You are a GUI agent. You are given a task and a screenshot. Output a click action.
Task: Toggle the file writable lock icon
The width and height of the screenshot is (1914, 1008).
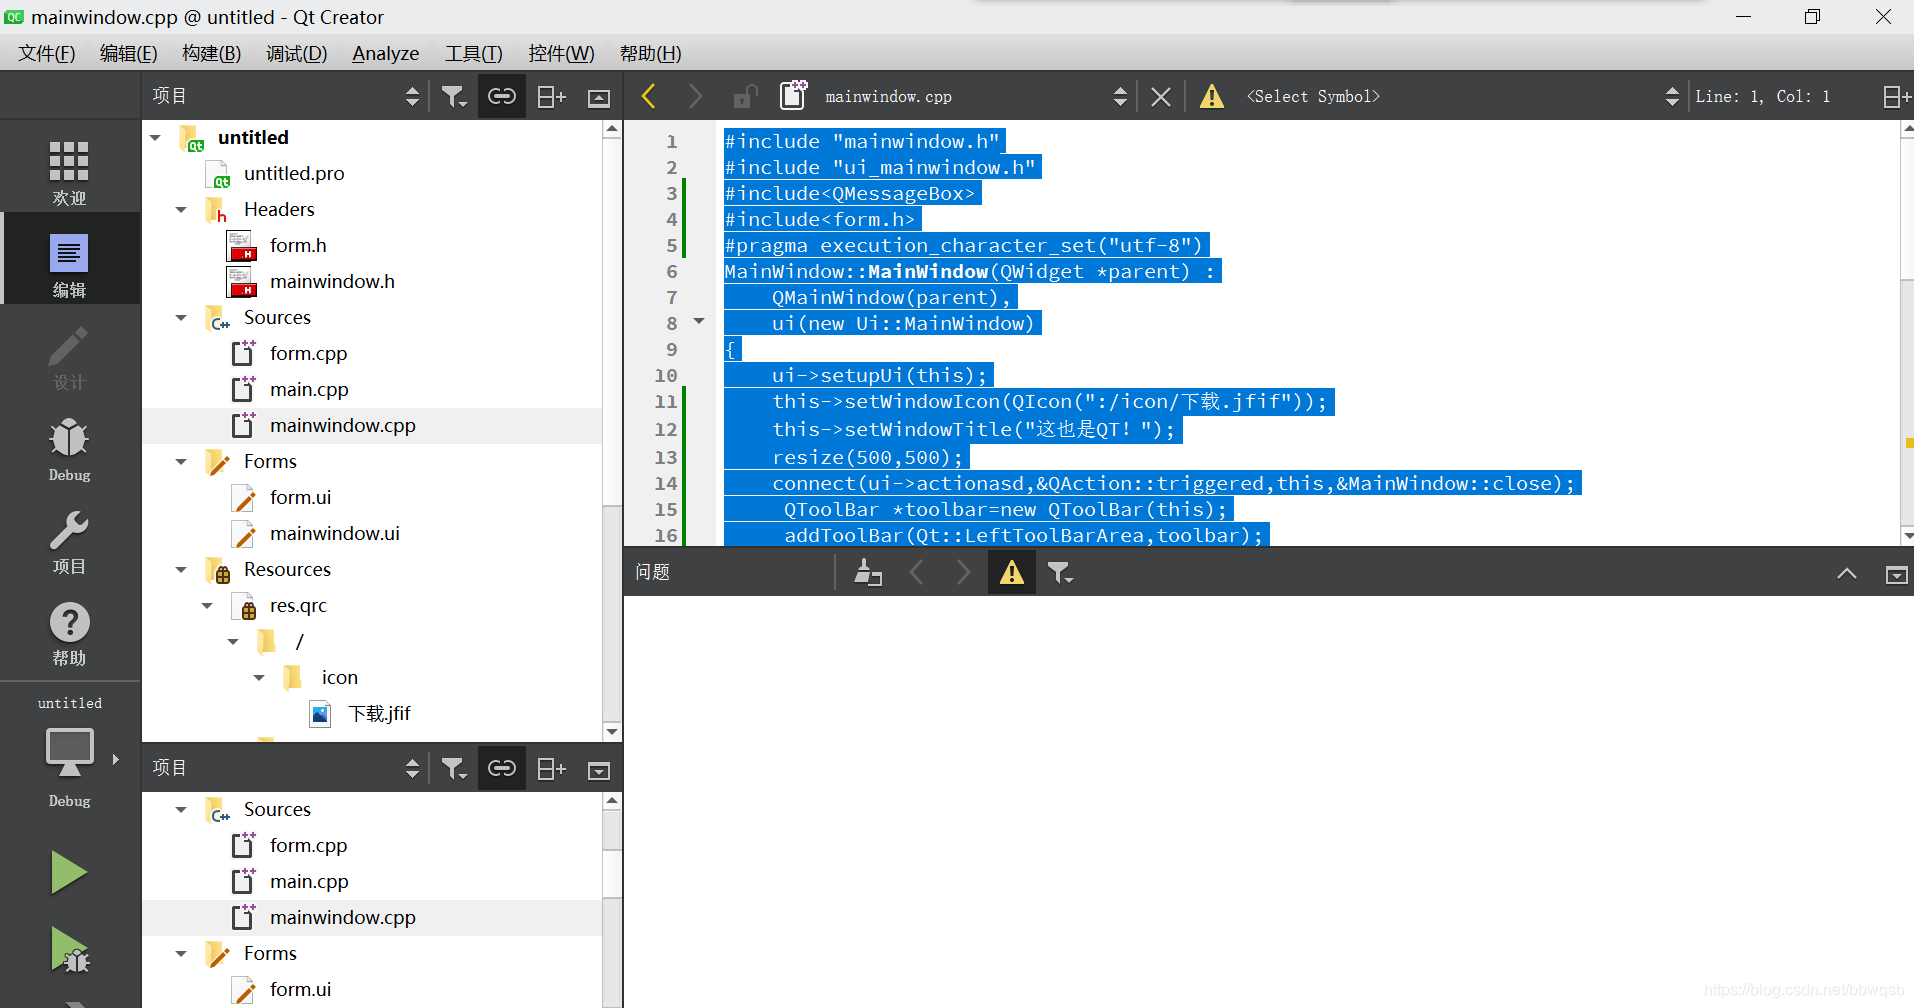pyautogui.click(x=745, y=96)
